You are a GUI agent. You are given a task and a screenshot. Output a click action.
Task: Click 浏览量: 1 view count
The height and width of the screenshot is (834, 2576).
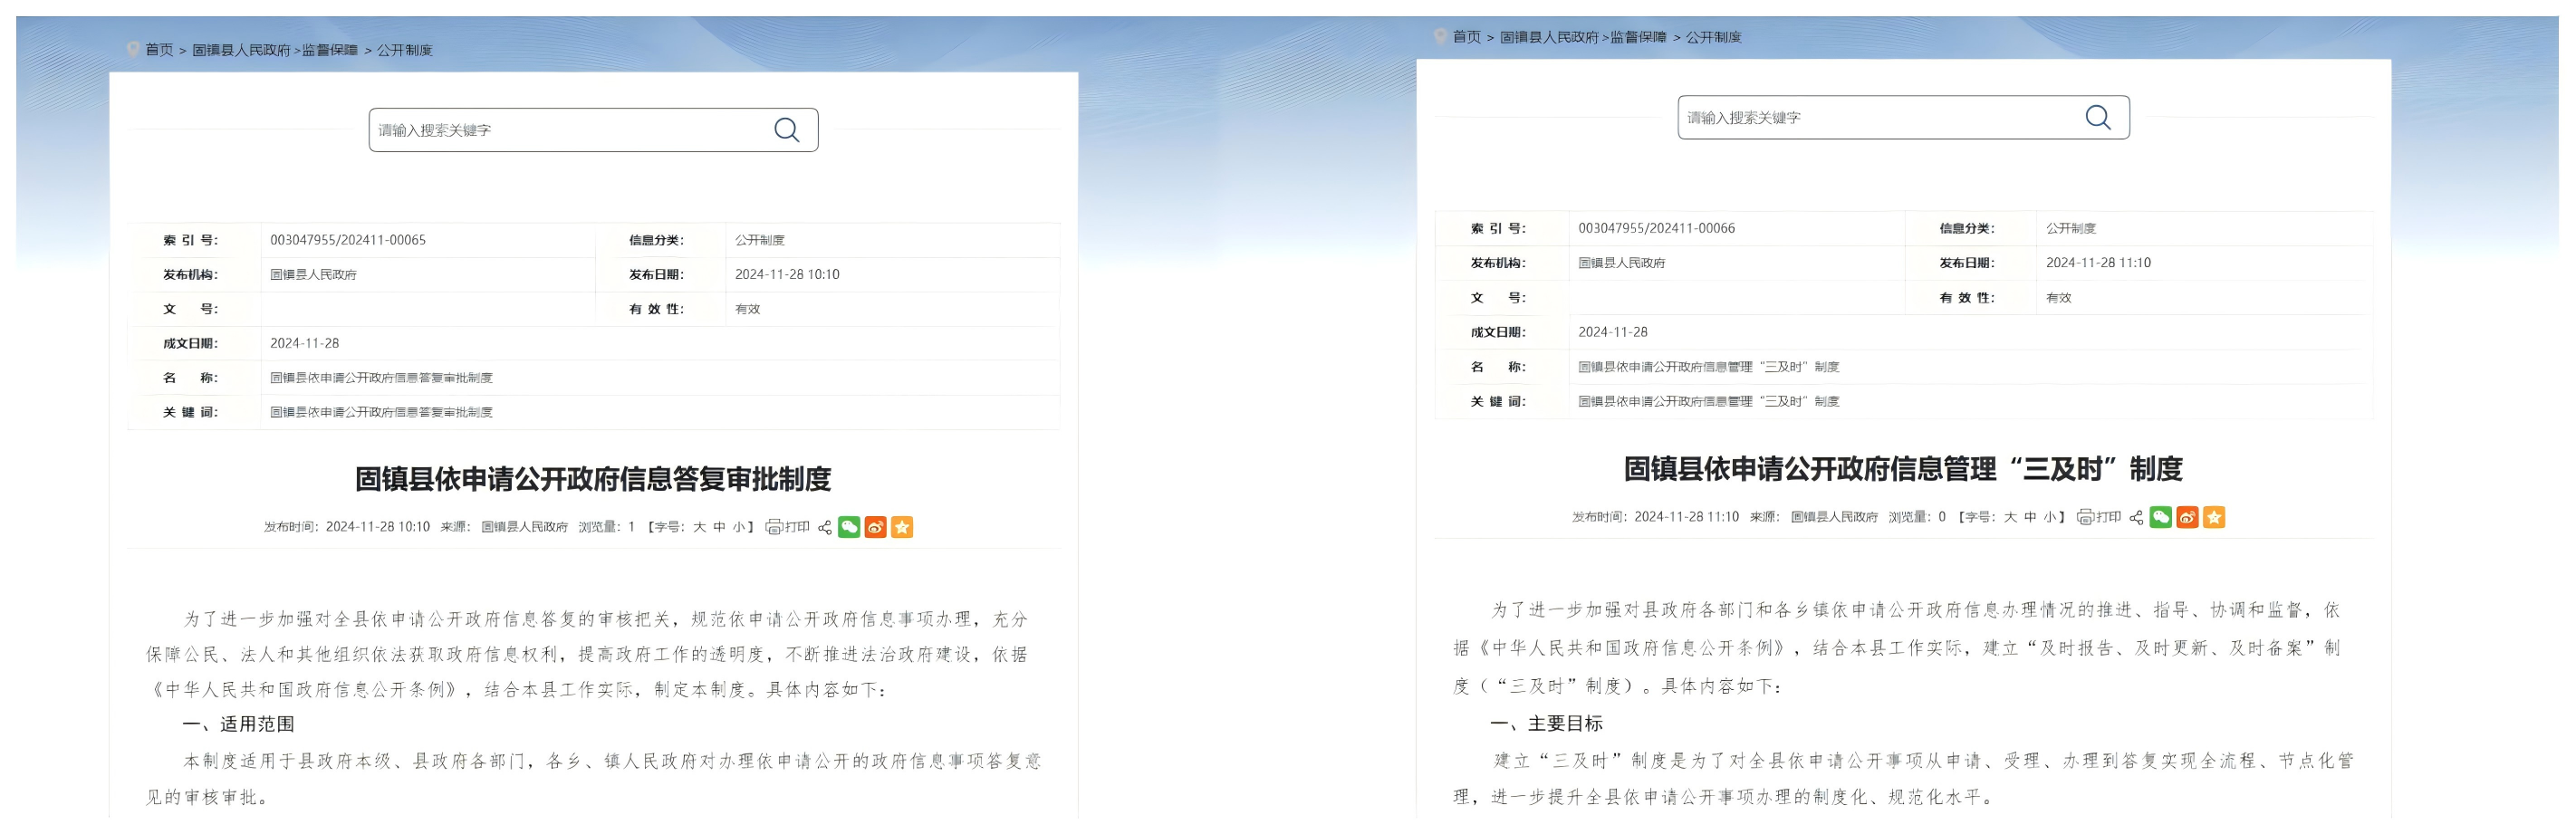[x=607, y=527]
